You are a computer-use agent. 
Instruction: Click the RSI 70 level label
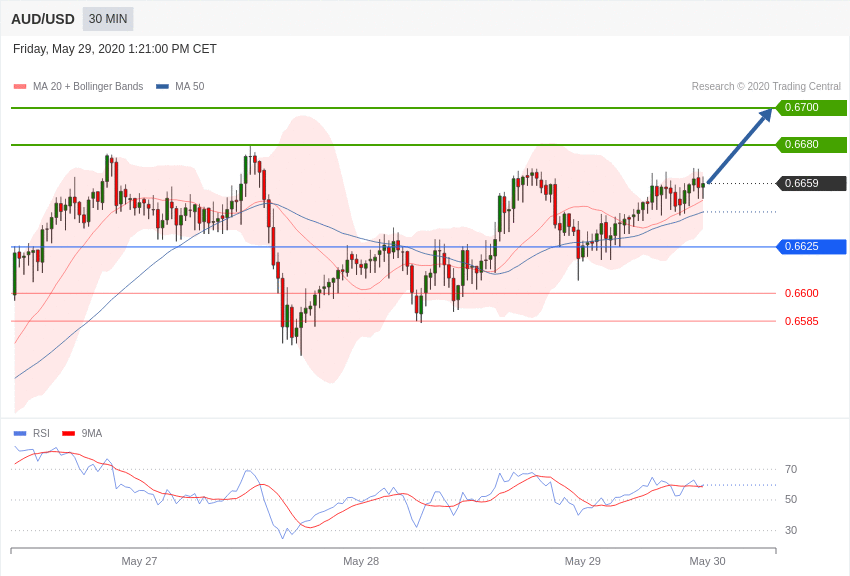tap(791, 469)
